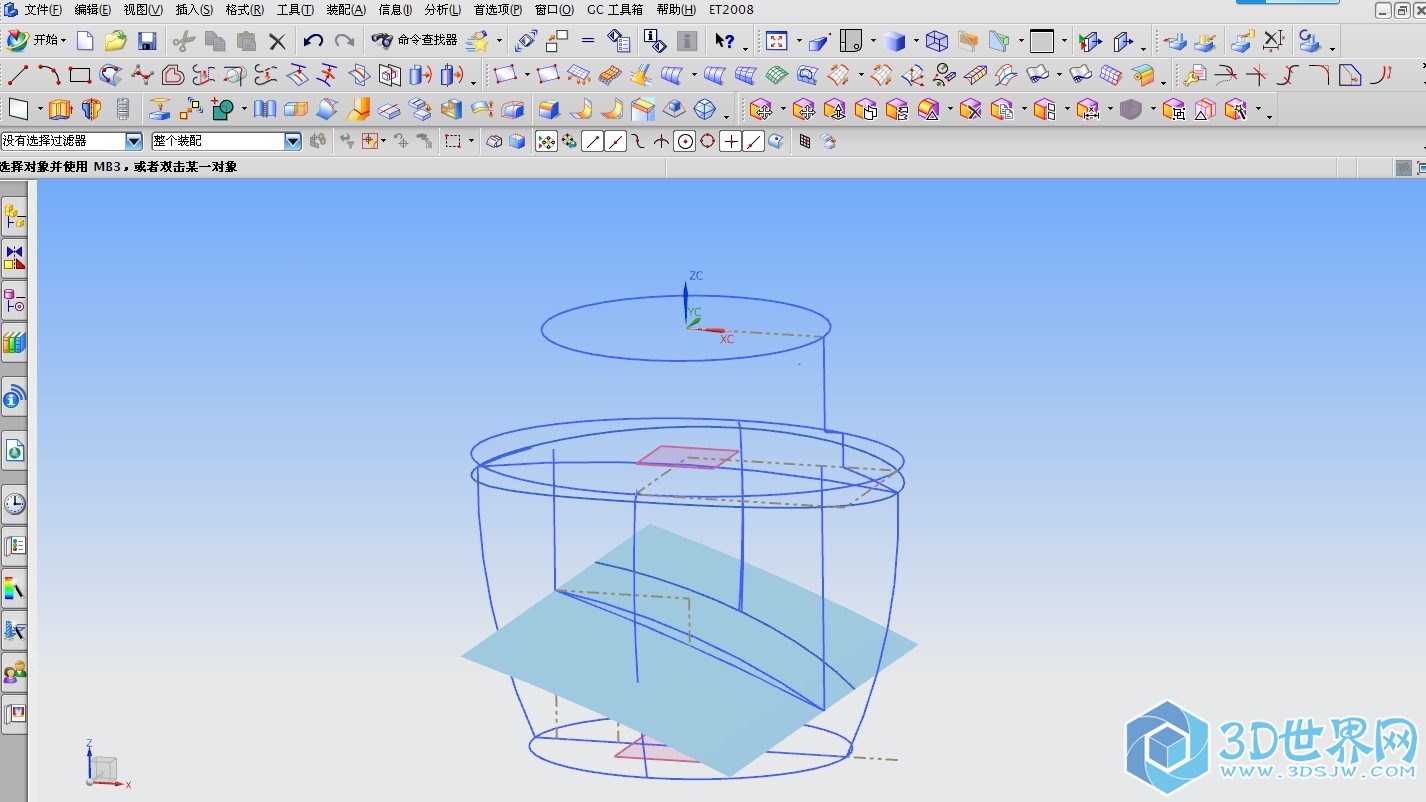Click the context help arrow-question icon

tap(724, 41)
